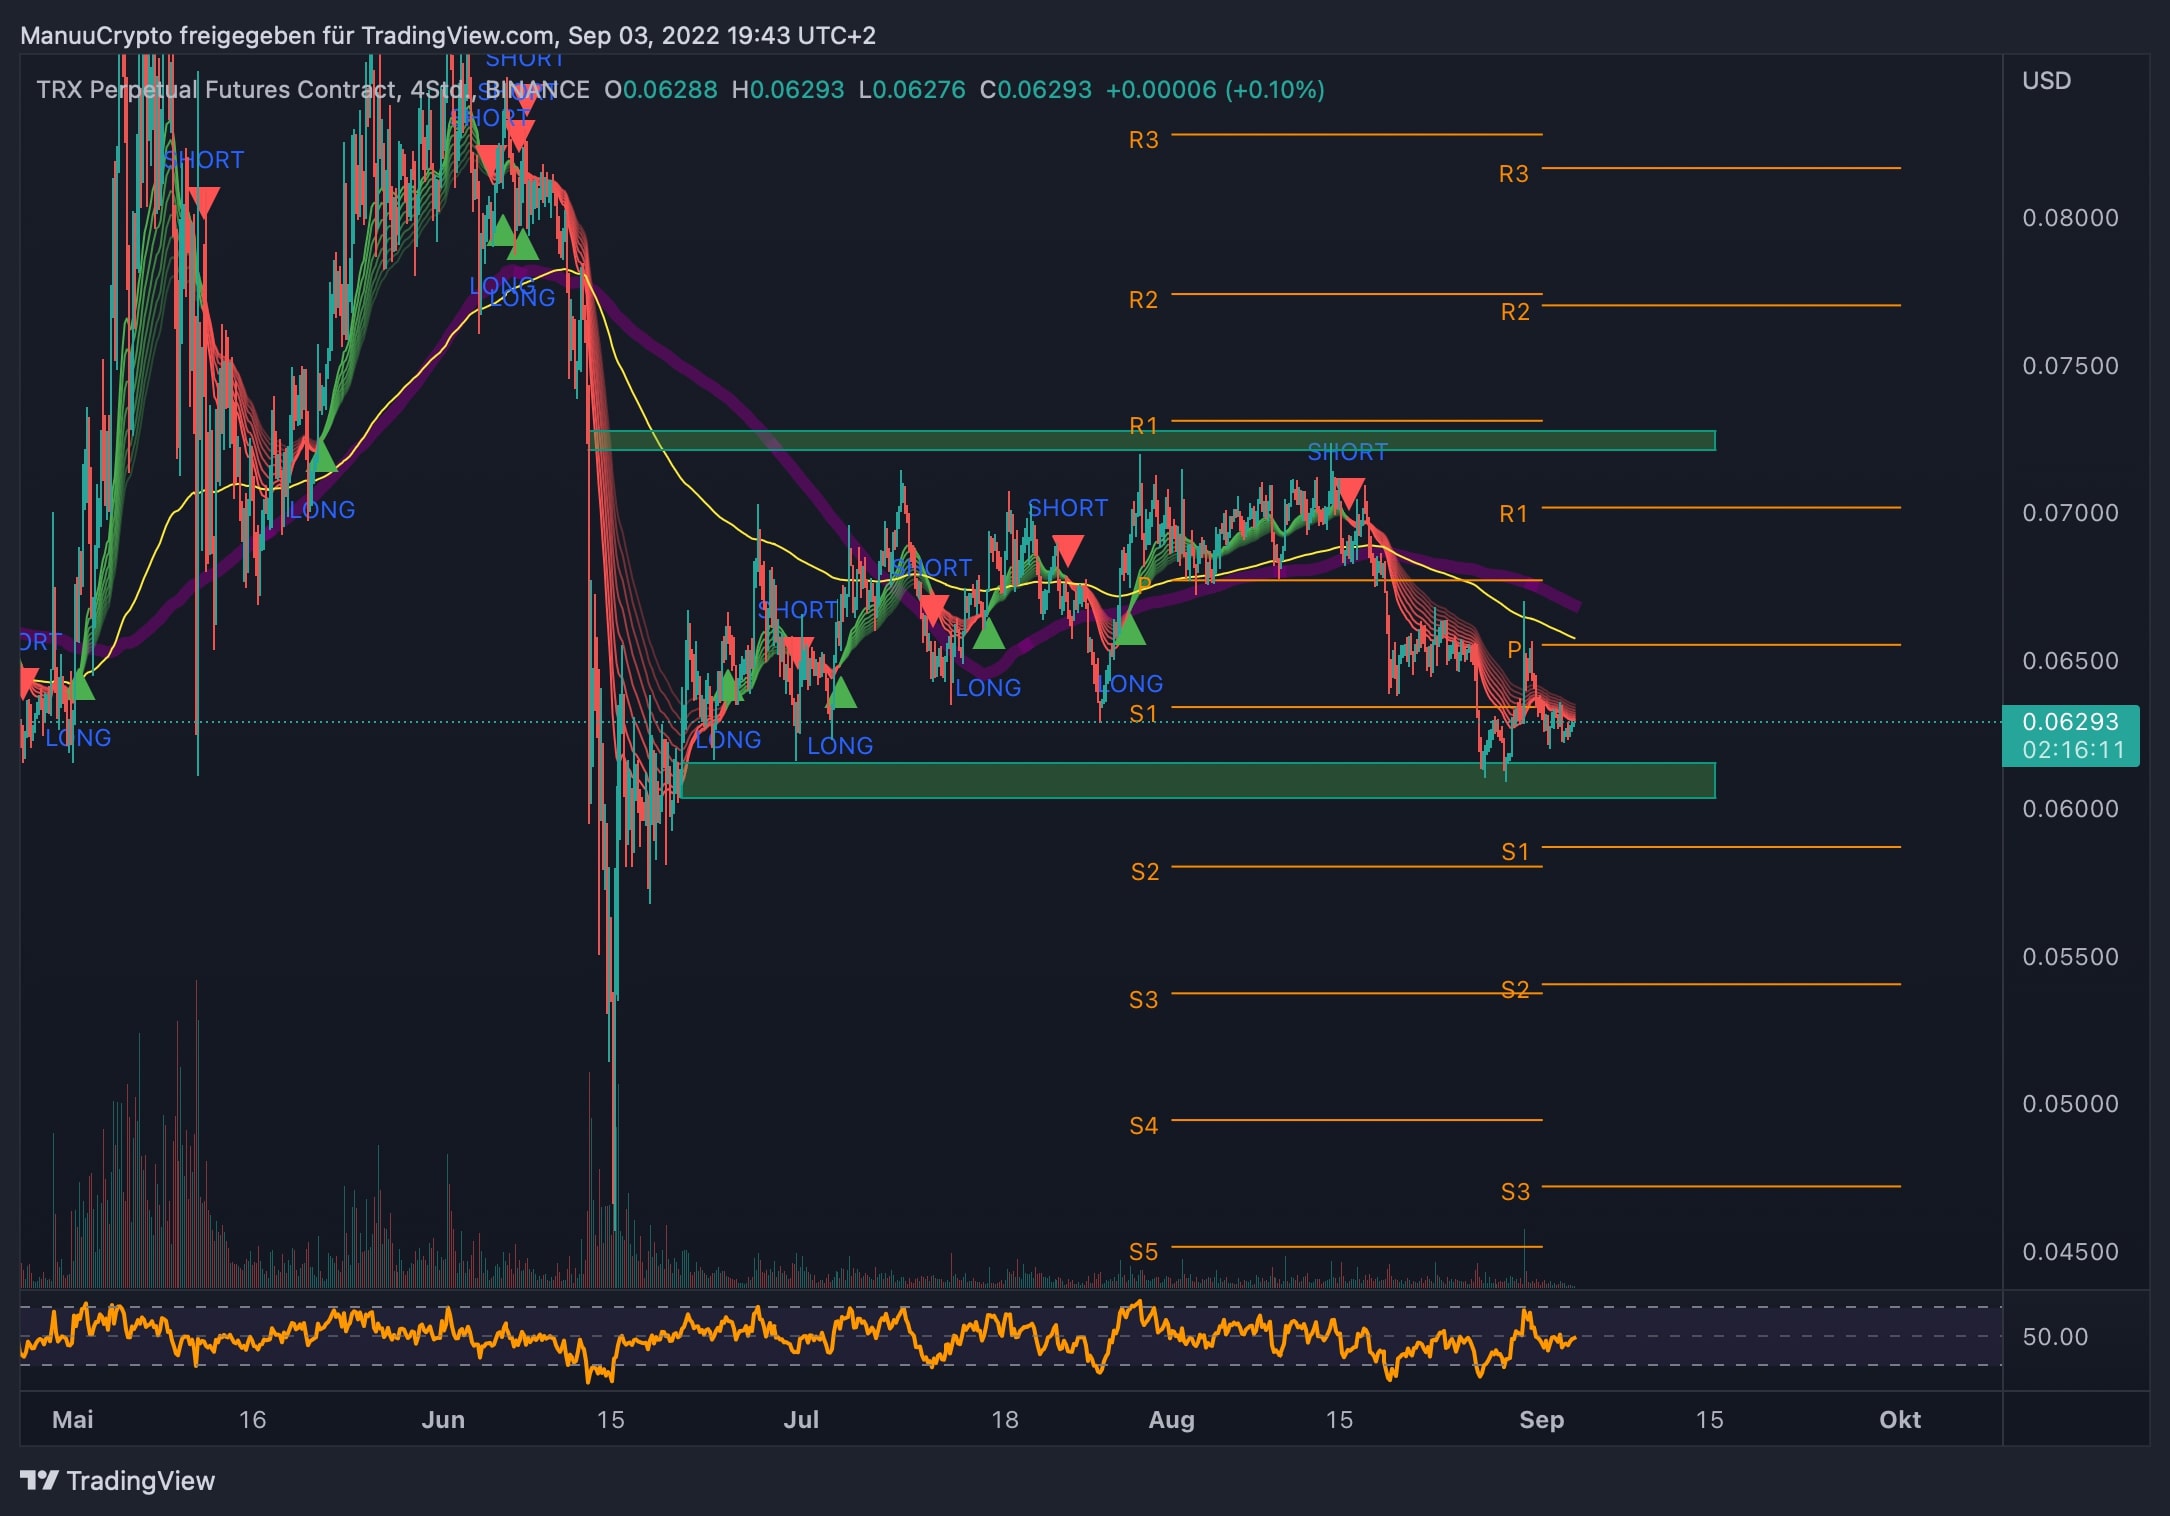Select the low value L0.06276

click(x=912, y=89)
